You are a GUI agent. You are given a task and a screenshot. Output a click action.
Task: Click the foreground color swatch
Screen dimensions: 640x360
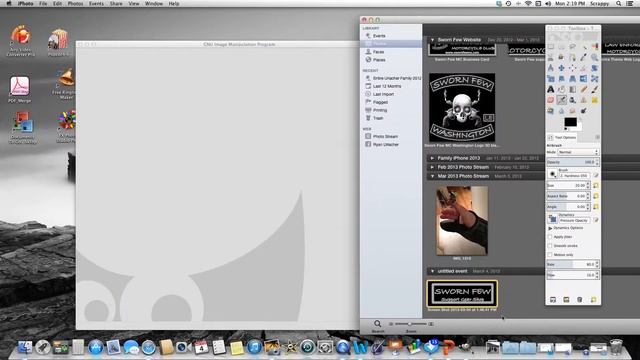570,122
